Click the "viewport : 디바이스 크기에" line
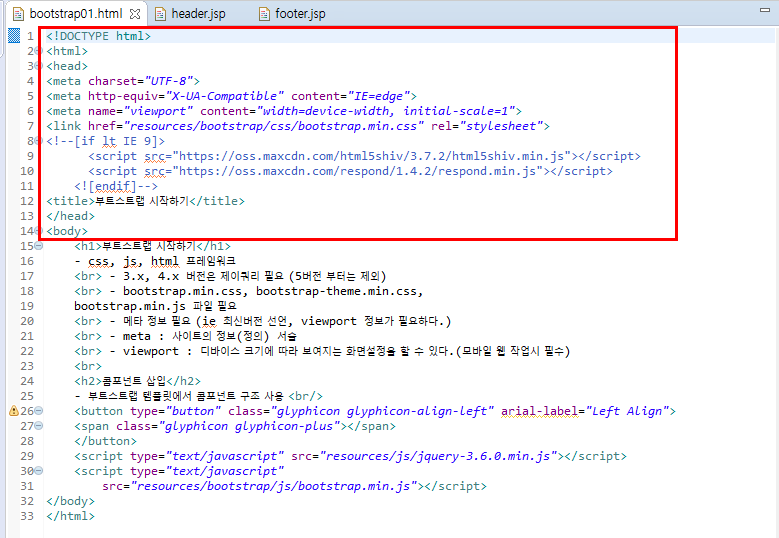Image resolution: width=779 pixels, height=538 pixels. pos(322,351)
